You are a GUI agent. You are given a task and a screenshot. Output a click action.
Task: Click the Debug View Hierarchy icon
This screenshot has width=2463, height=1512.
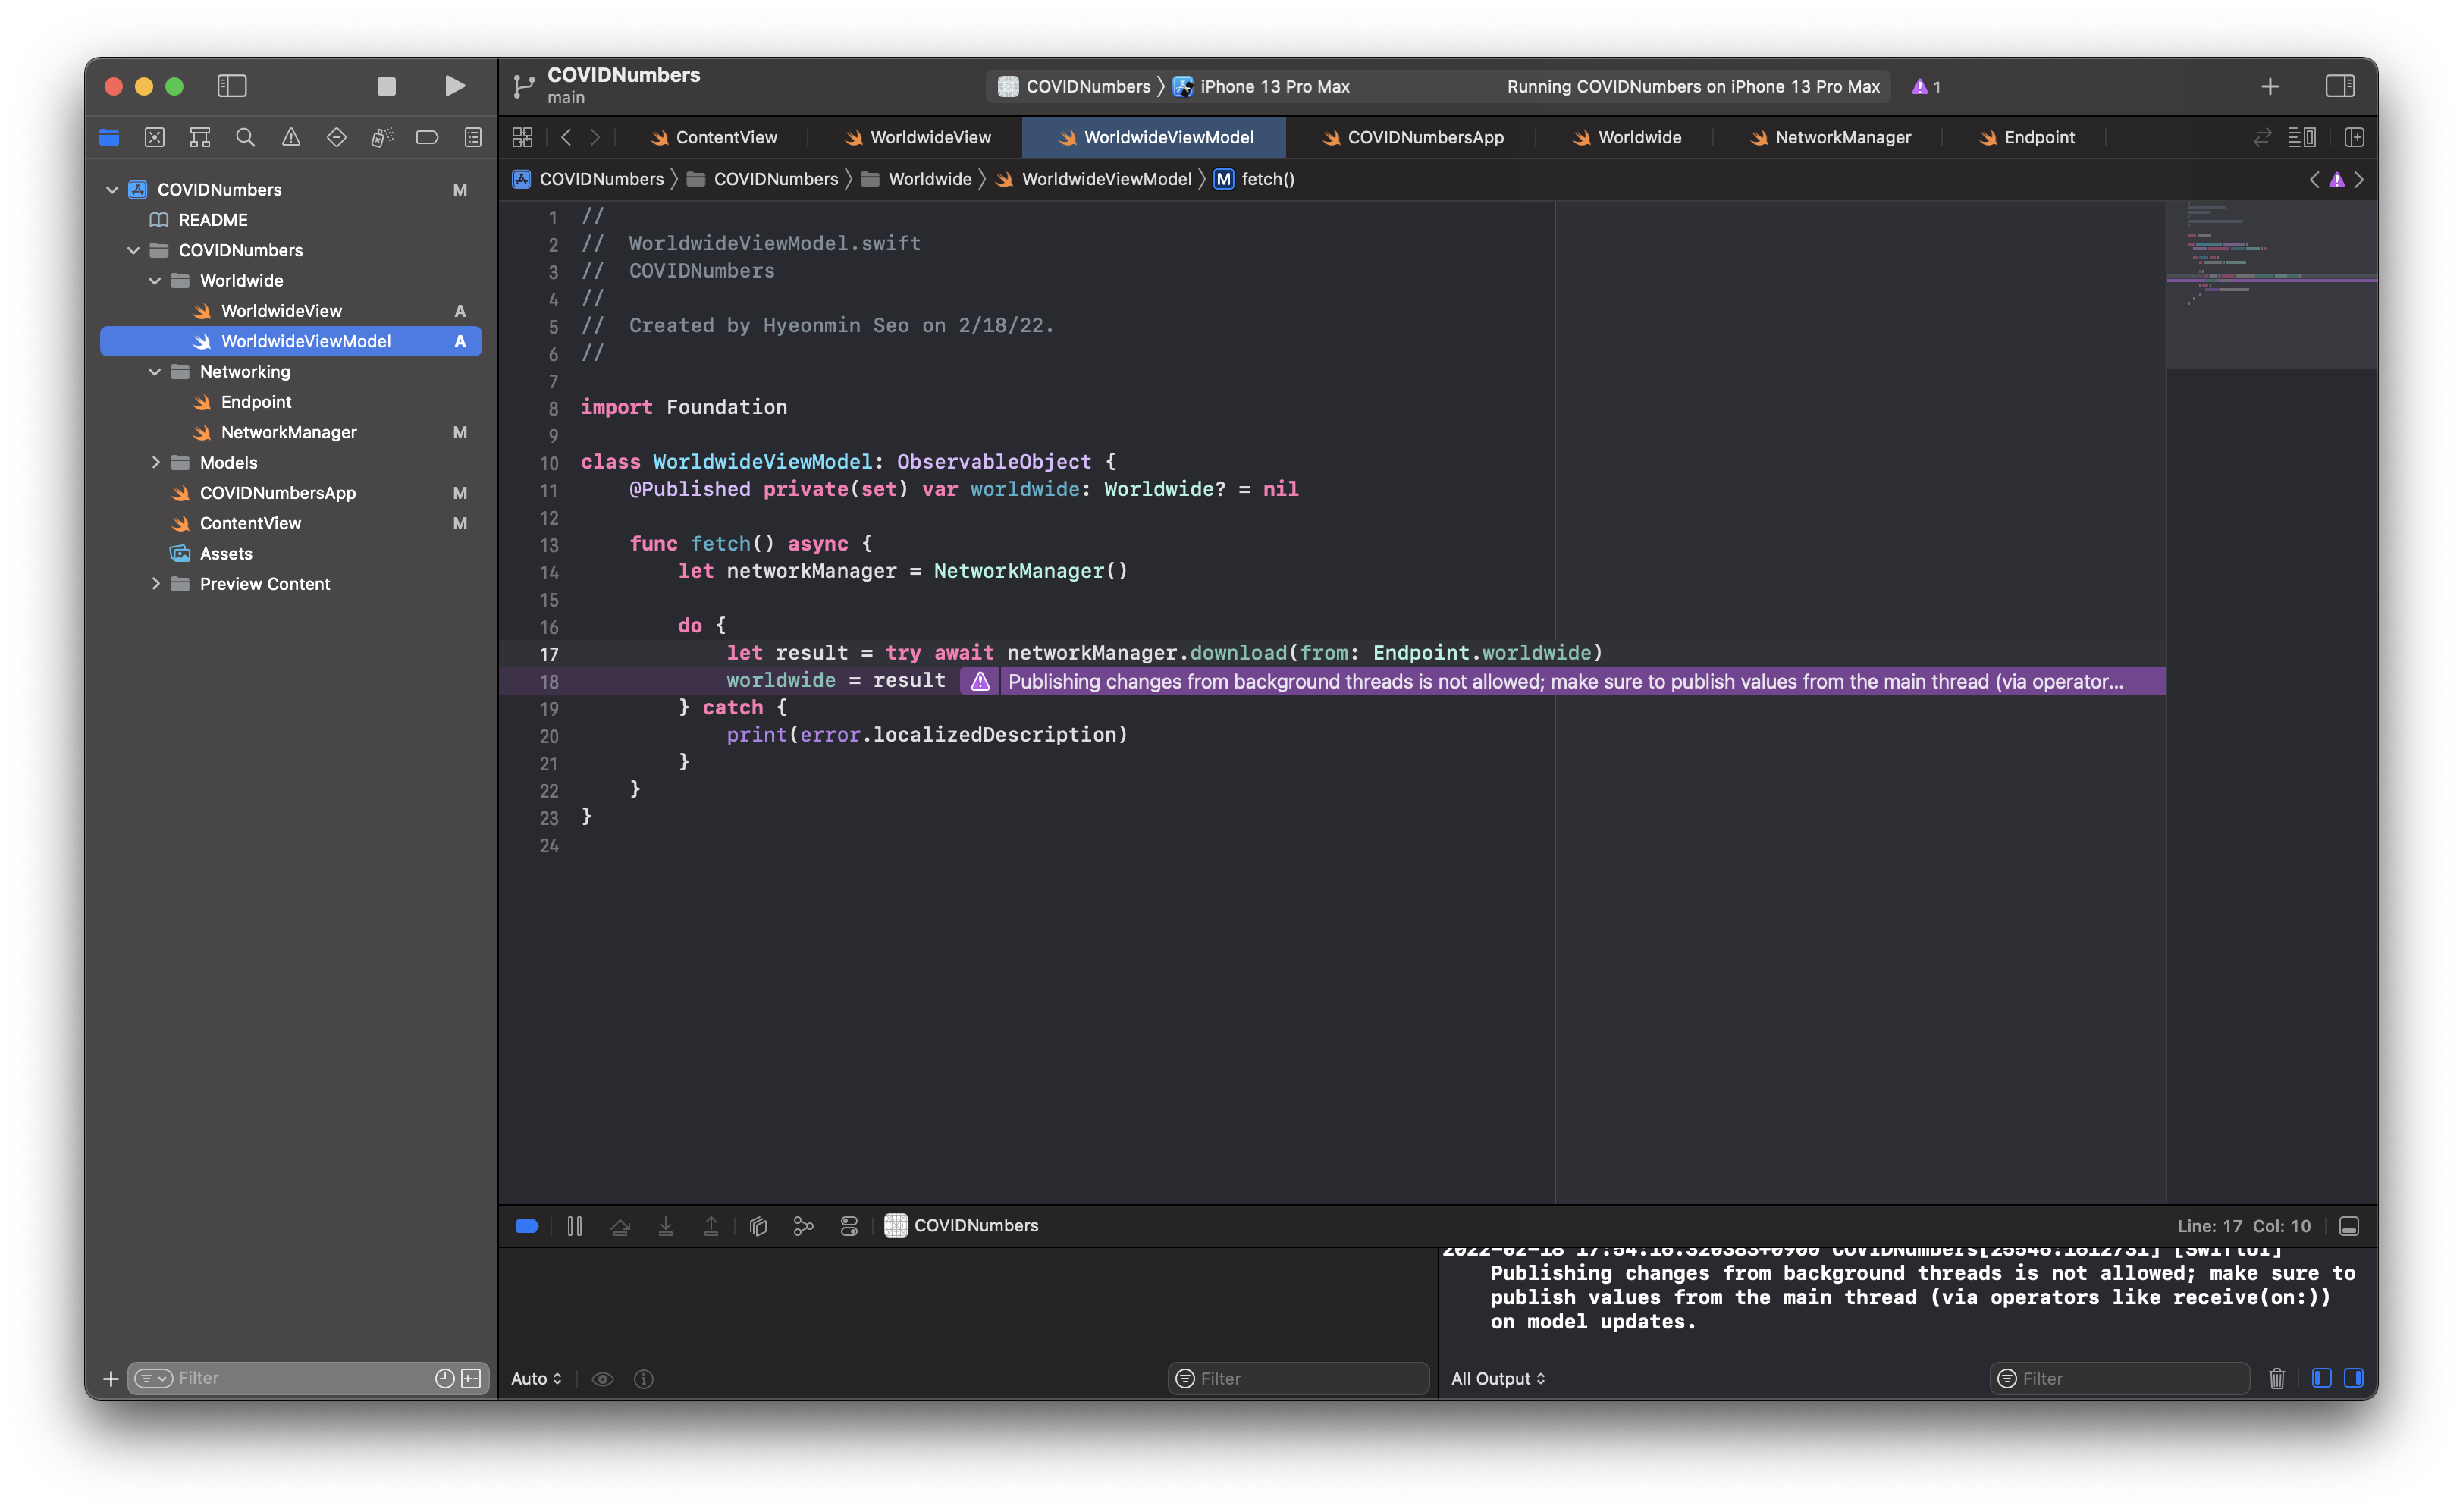tap(758, 1226)
